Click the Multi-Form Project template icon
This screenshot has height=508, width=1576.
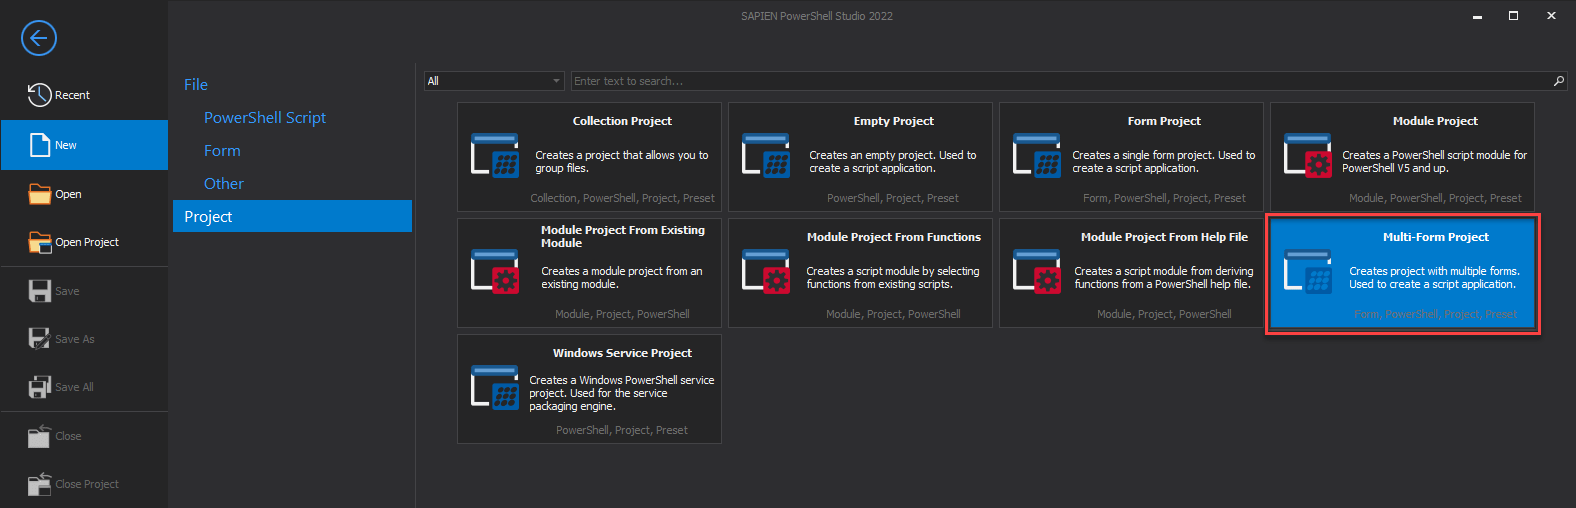1308,272
